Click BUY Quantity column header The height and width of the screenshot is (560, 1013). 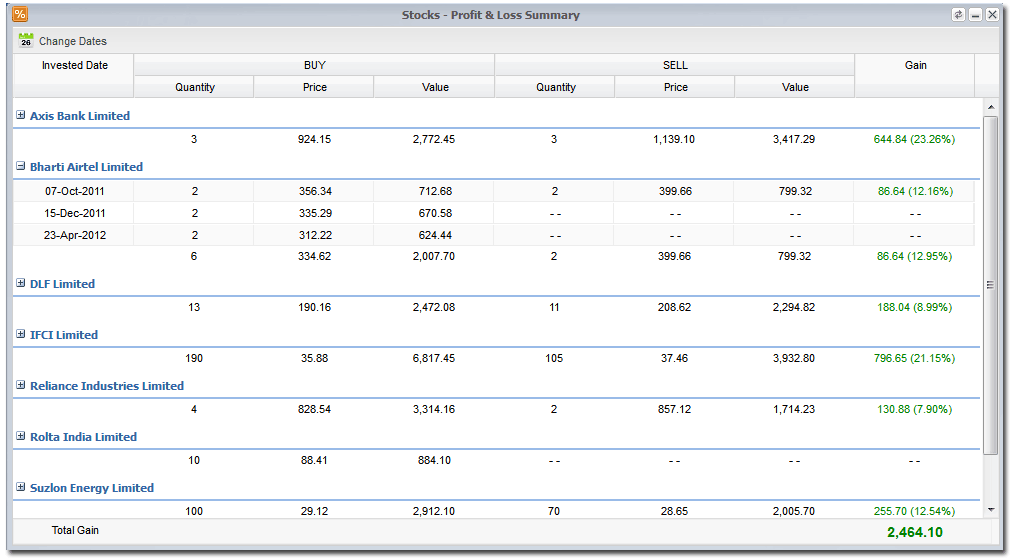(194, 87)
